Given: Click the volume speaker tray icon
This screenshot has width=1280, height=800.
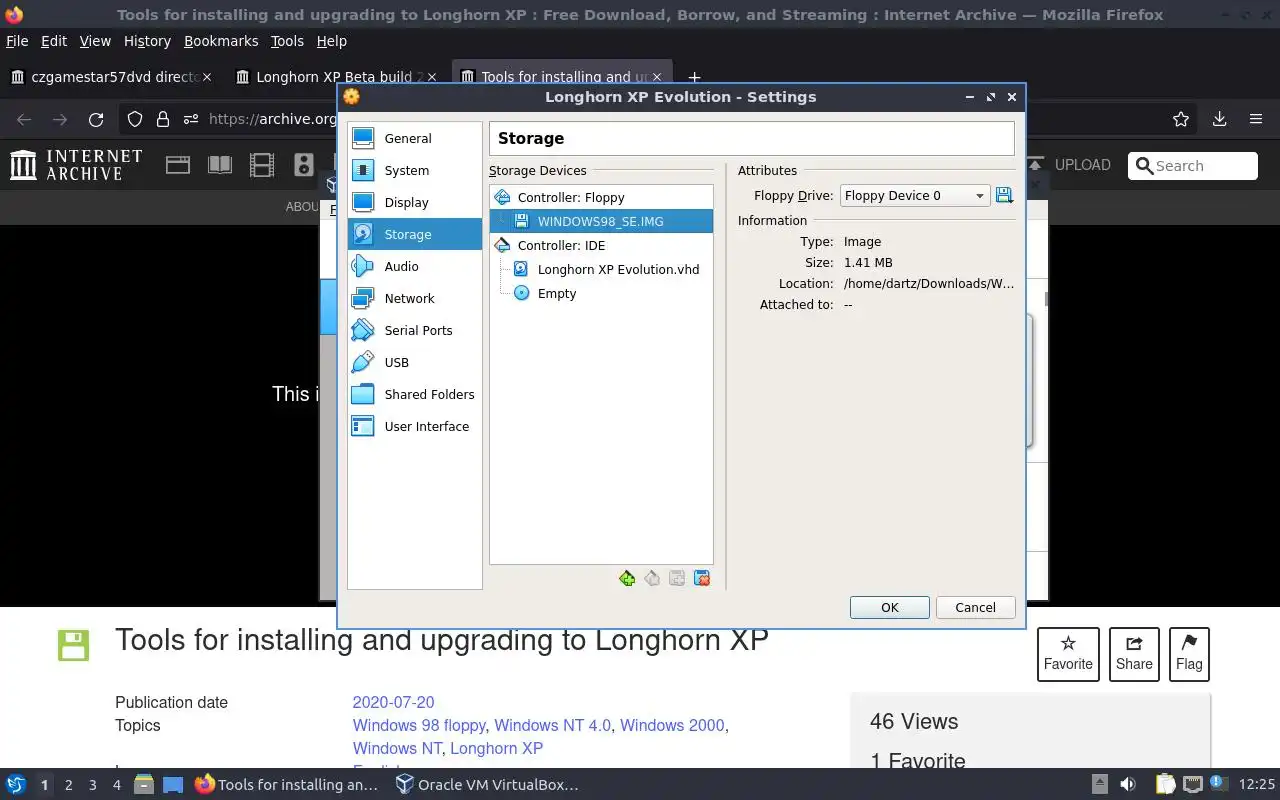Looking at the screenshot, I should tap(1127, 785).
